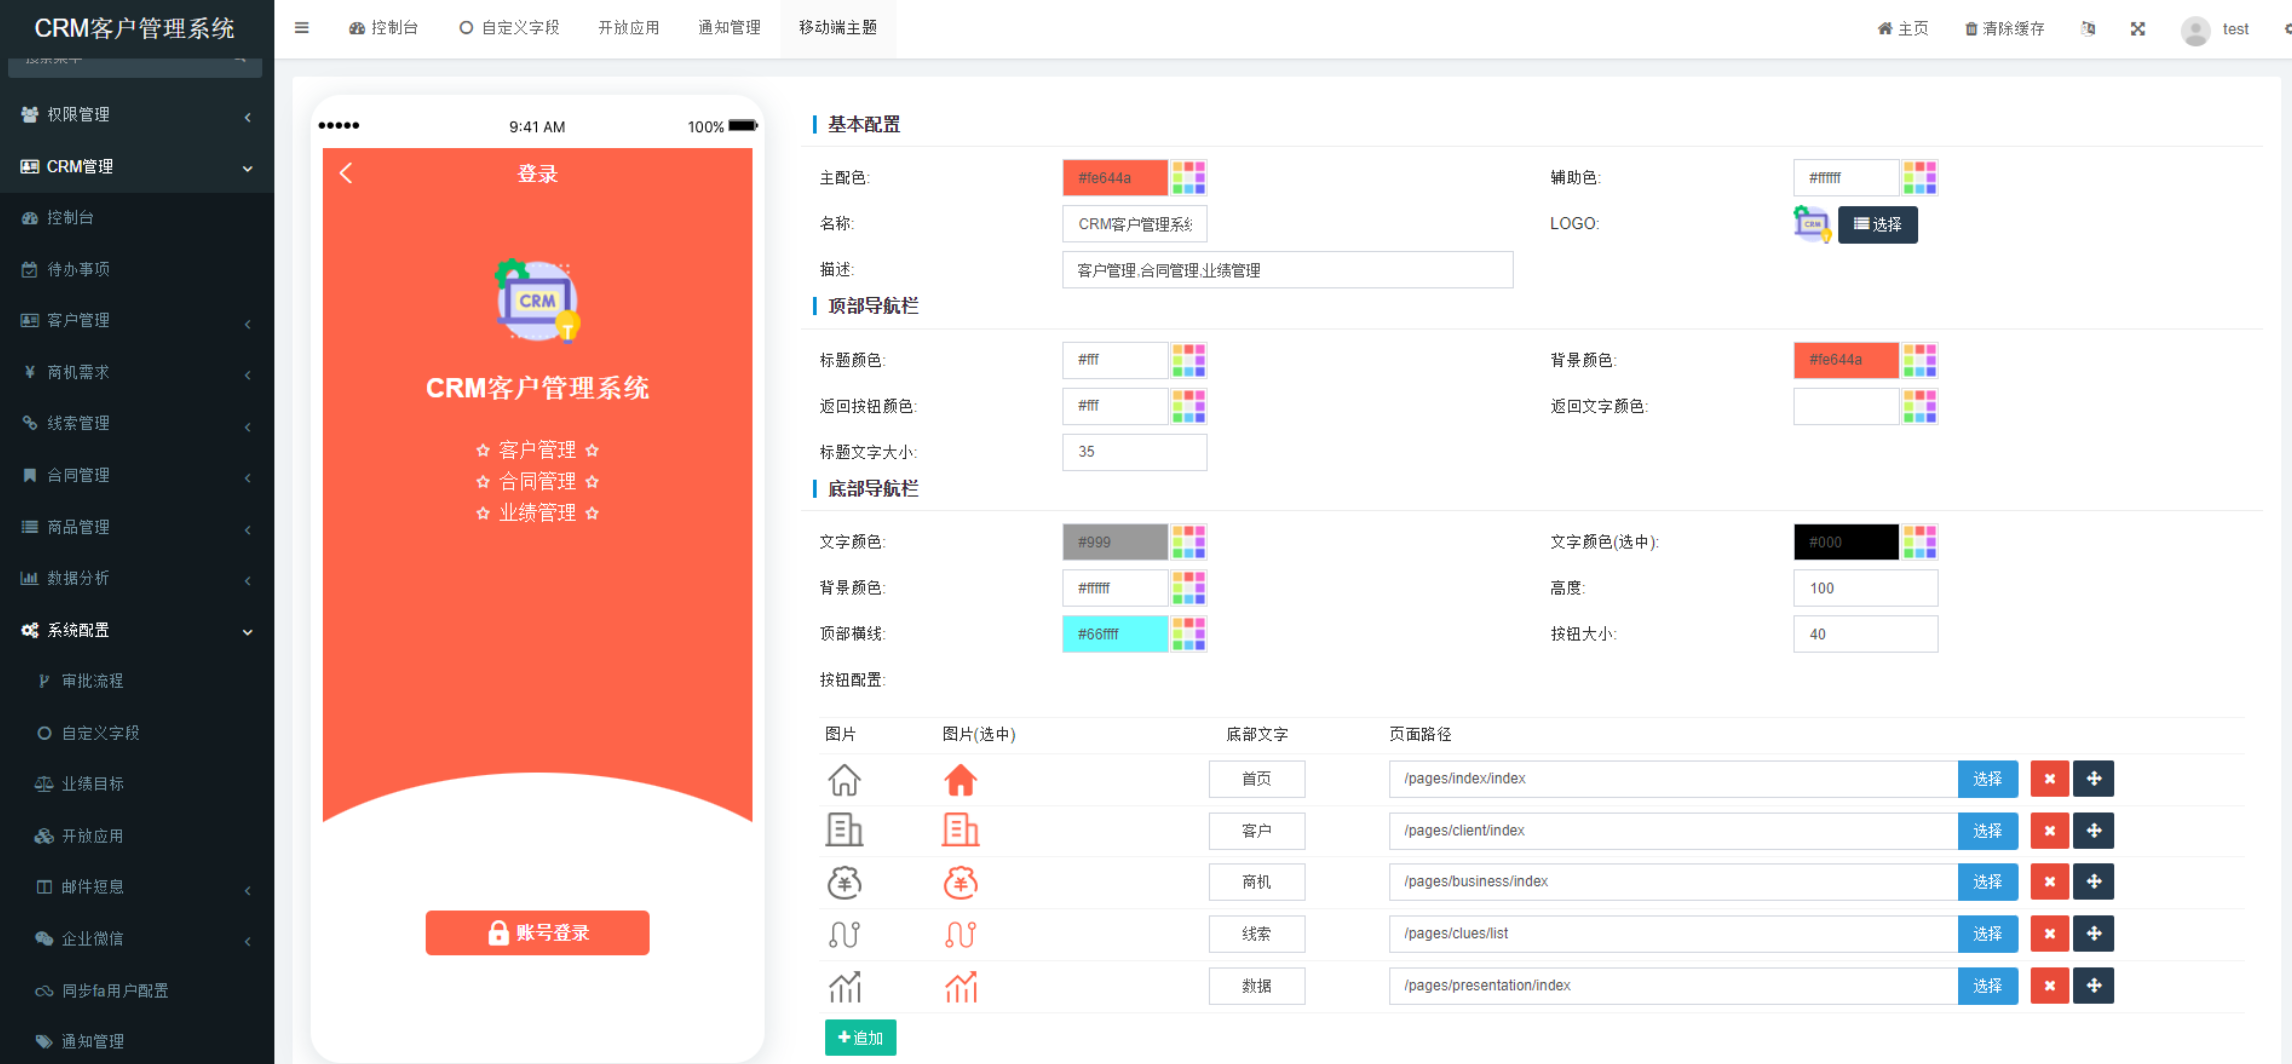Open color picker for 主配色
Viewport: 2292px width, 1064px height.
[1188, 178]
